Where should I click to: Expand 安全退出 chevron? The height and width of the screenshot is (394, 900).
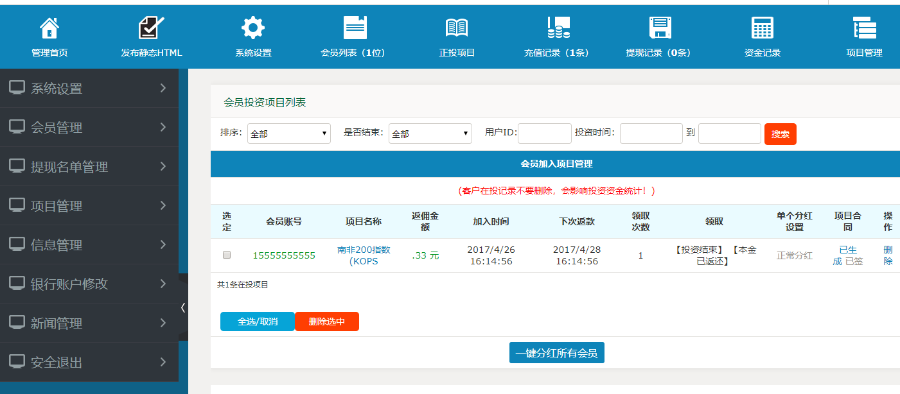pyautogui.click(x=163, y=362)
